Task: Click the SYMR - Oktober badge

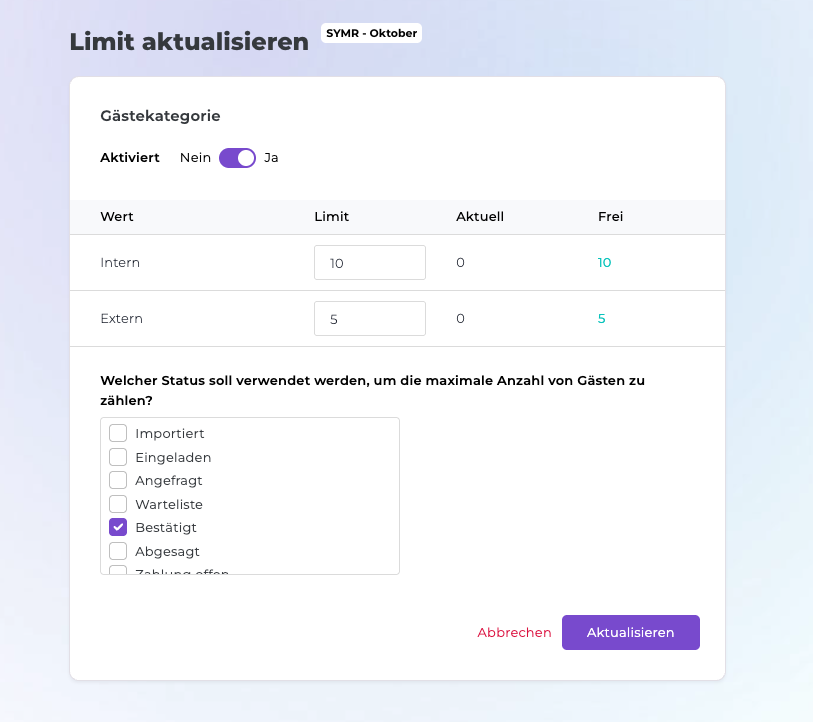Action: 371,33
